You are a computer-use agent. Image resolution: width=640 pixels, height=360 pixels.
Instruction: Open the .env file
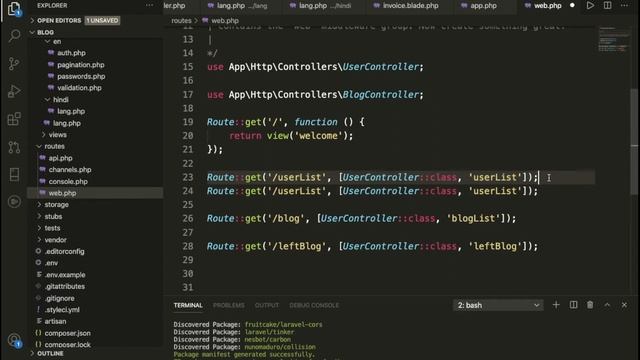[51, 263]
